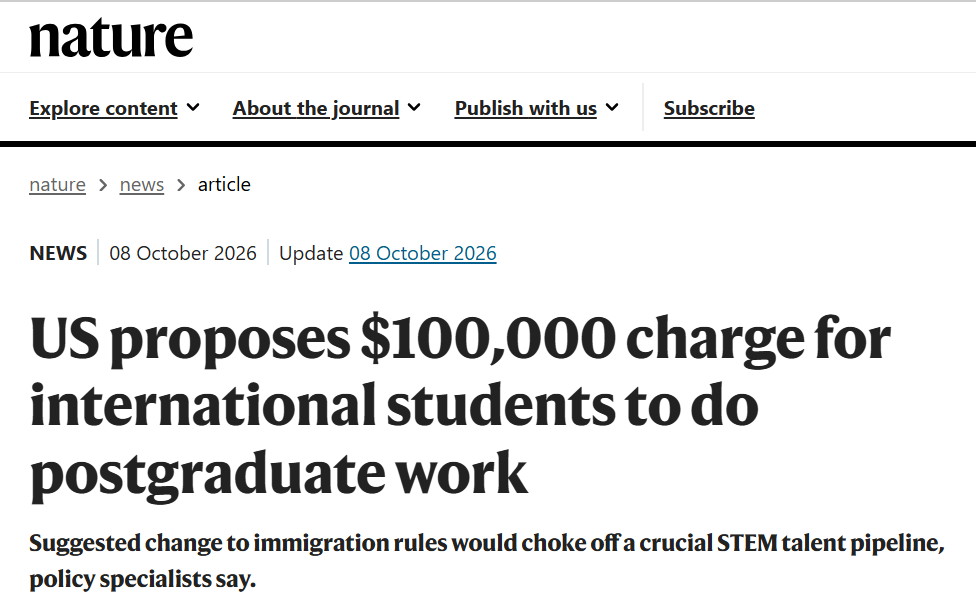976x609 pixels.
Task: Expand the chevron beside Explore content
Action: click(193, 108)
